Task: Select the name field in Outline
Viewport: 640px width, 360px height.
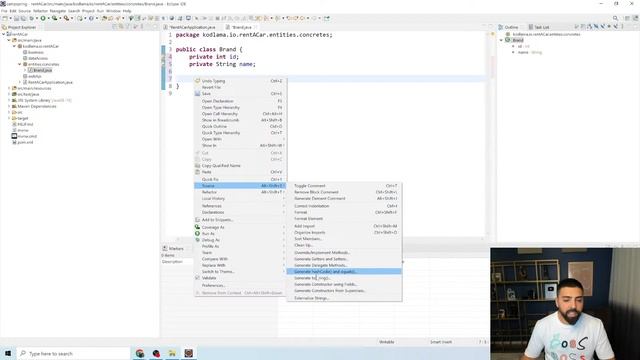Action: coord(527,52)
